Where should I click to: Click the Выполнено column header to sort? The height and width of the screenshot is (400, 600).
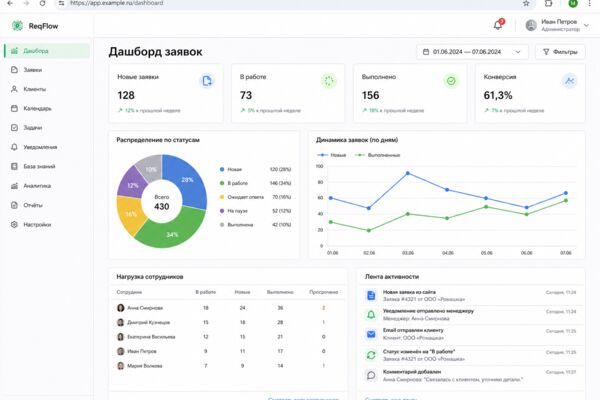pos(280,292)
